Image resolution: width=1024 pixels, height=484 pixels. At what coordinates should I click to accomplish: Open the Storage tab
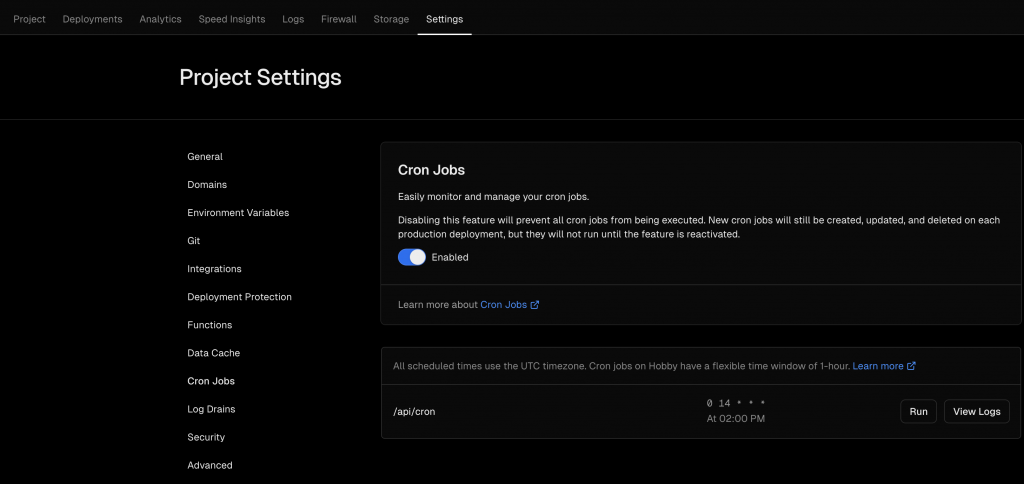tap(391, 19)
